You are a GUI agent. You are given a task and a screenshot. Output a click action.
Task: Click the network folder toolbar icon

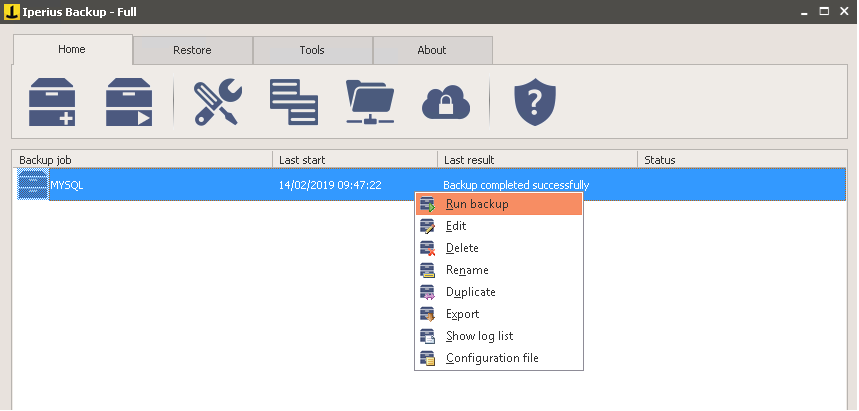(370, 102)
